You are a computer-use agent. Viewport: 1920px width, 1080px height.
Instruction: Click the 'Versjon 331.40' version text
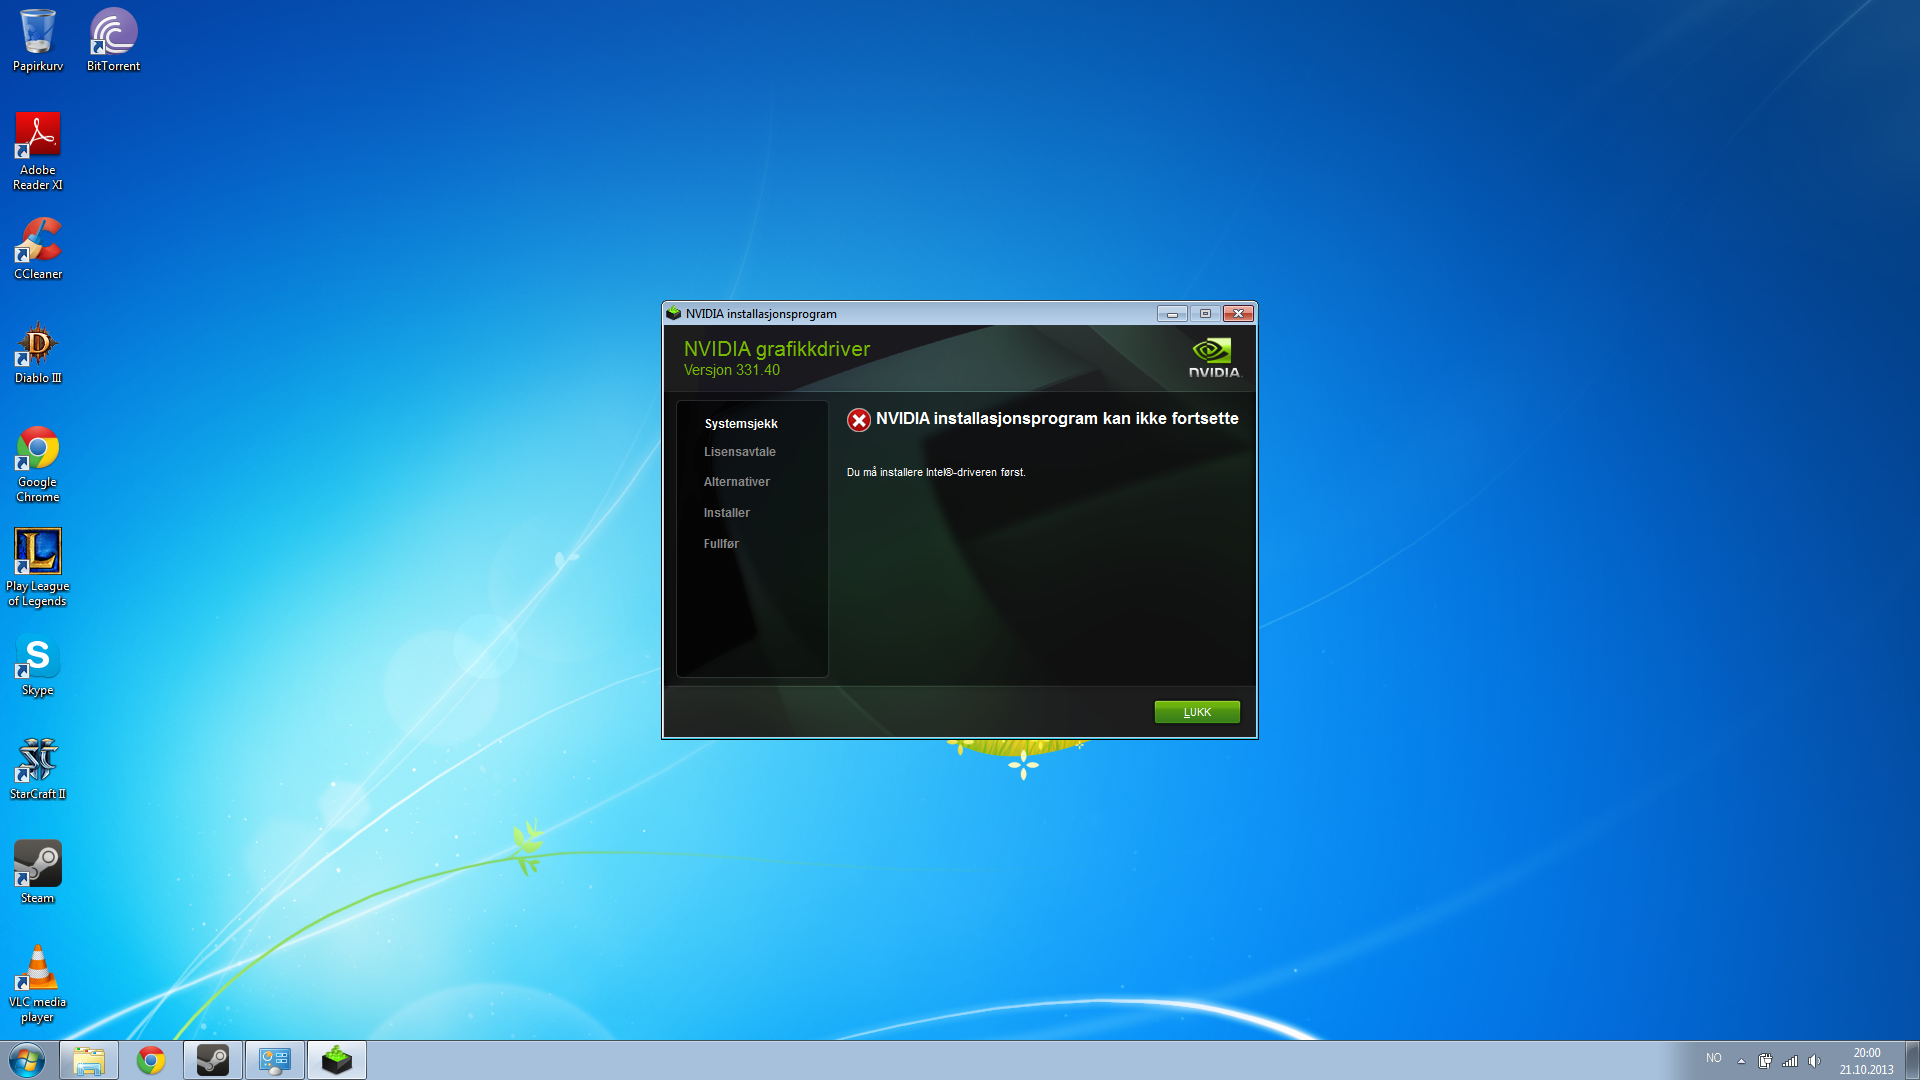point(732,370)
